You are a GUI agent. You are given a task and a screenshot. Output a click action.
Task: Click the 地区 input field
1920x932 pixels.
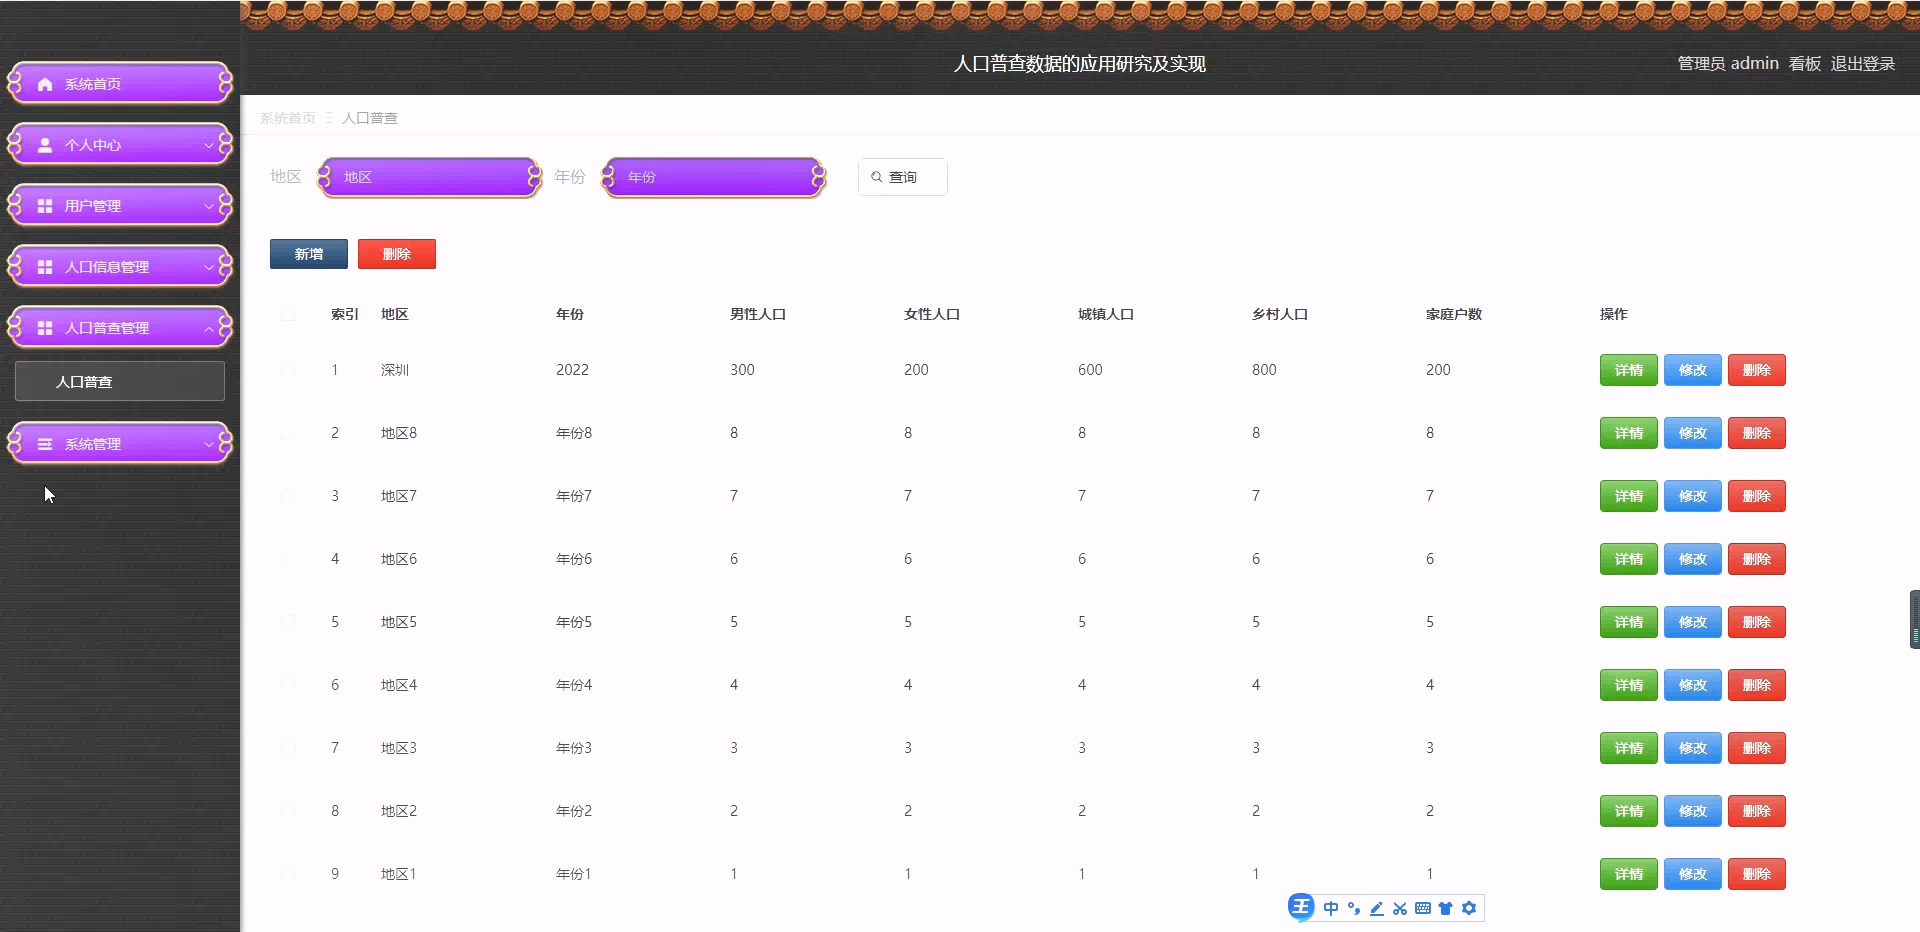pyautogui.click(x=428, y=177)
